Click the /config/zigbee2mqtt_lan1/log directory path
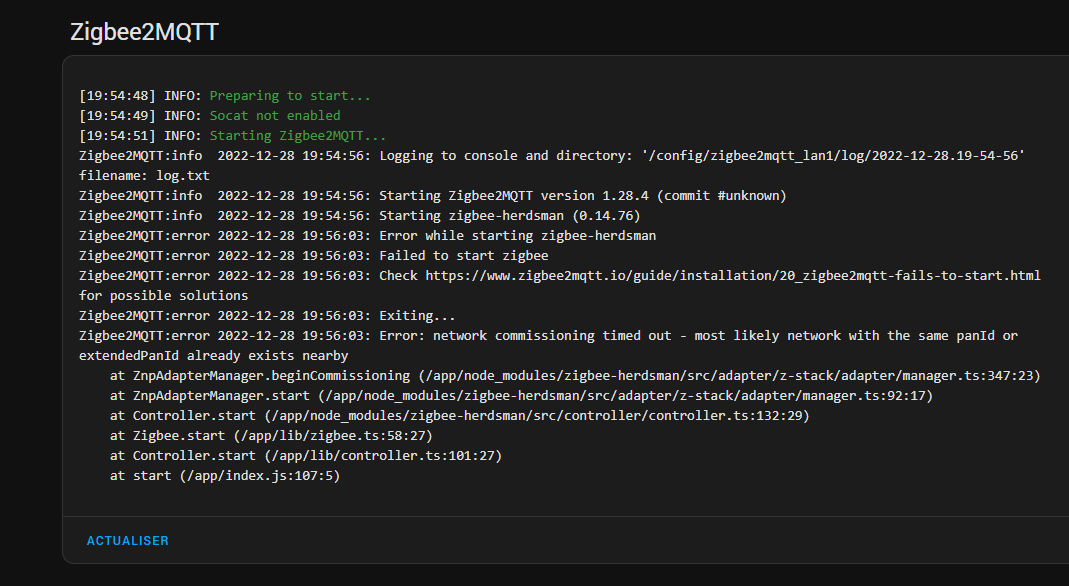Viewport: 1069px width, 586px height. pyautogui.click(x=835, y=156)
